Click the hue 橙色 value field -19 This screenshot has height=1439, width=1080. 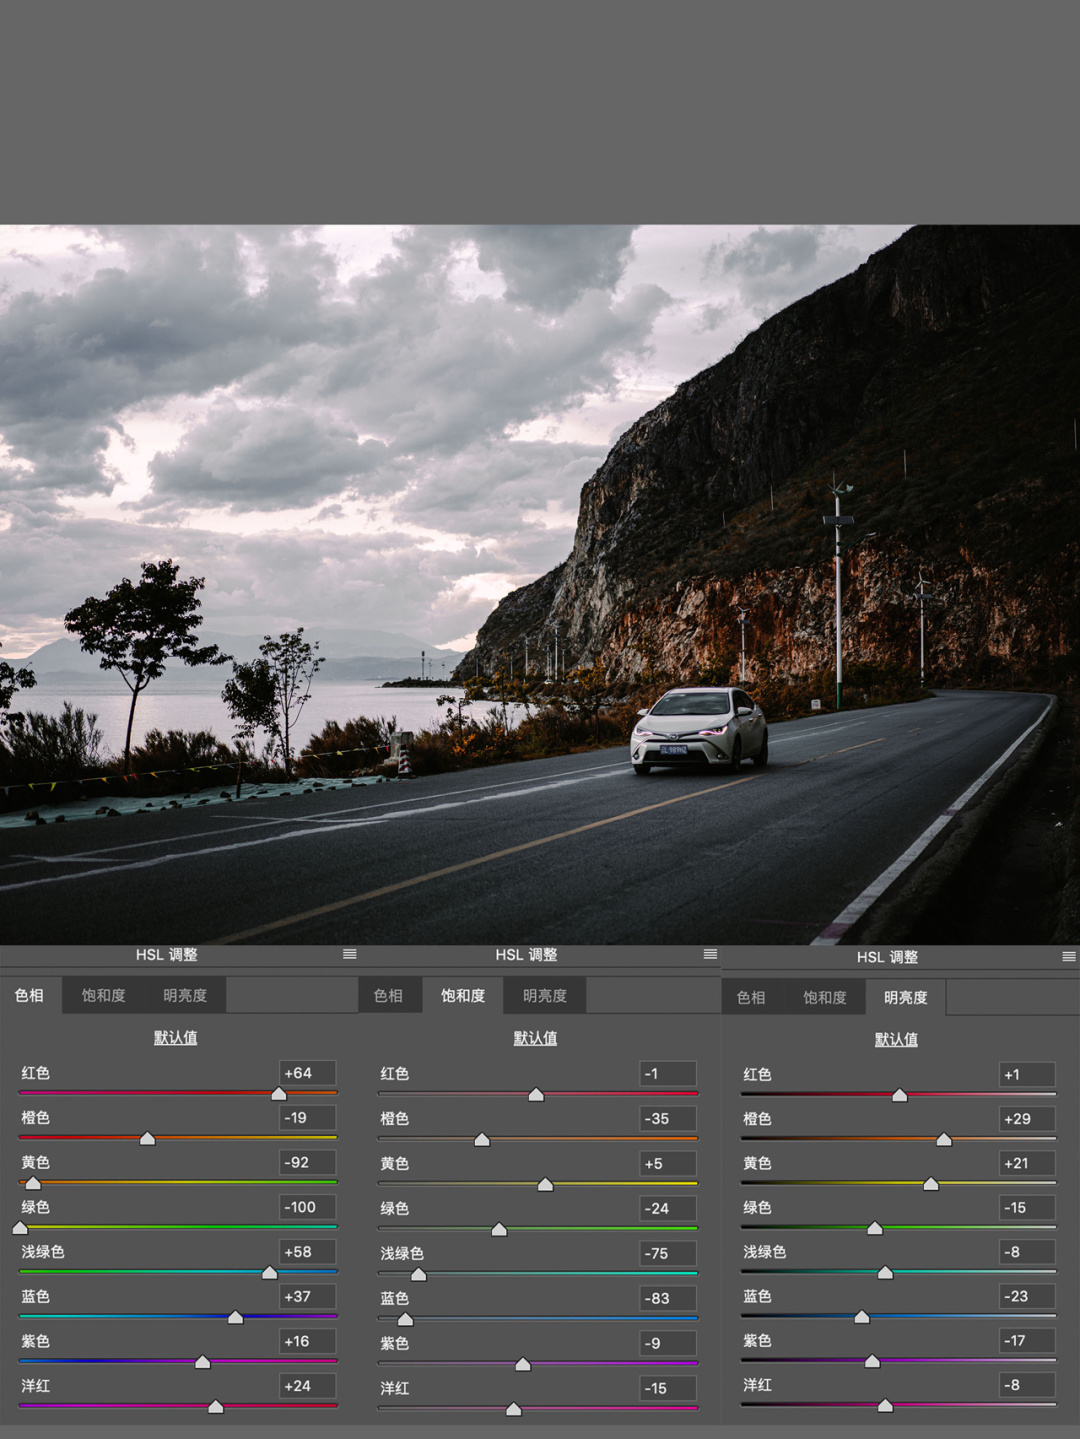pyautogui.click(x=307, y=1118)
